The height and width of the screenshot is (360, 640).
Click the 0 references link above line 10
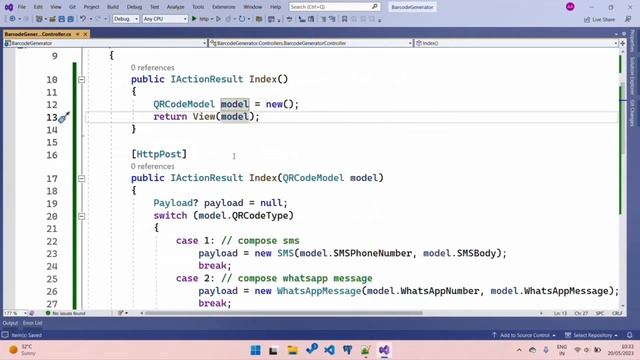click(x=152, y=68)
